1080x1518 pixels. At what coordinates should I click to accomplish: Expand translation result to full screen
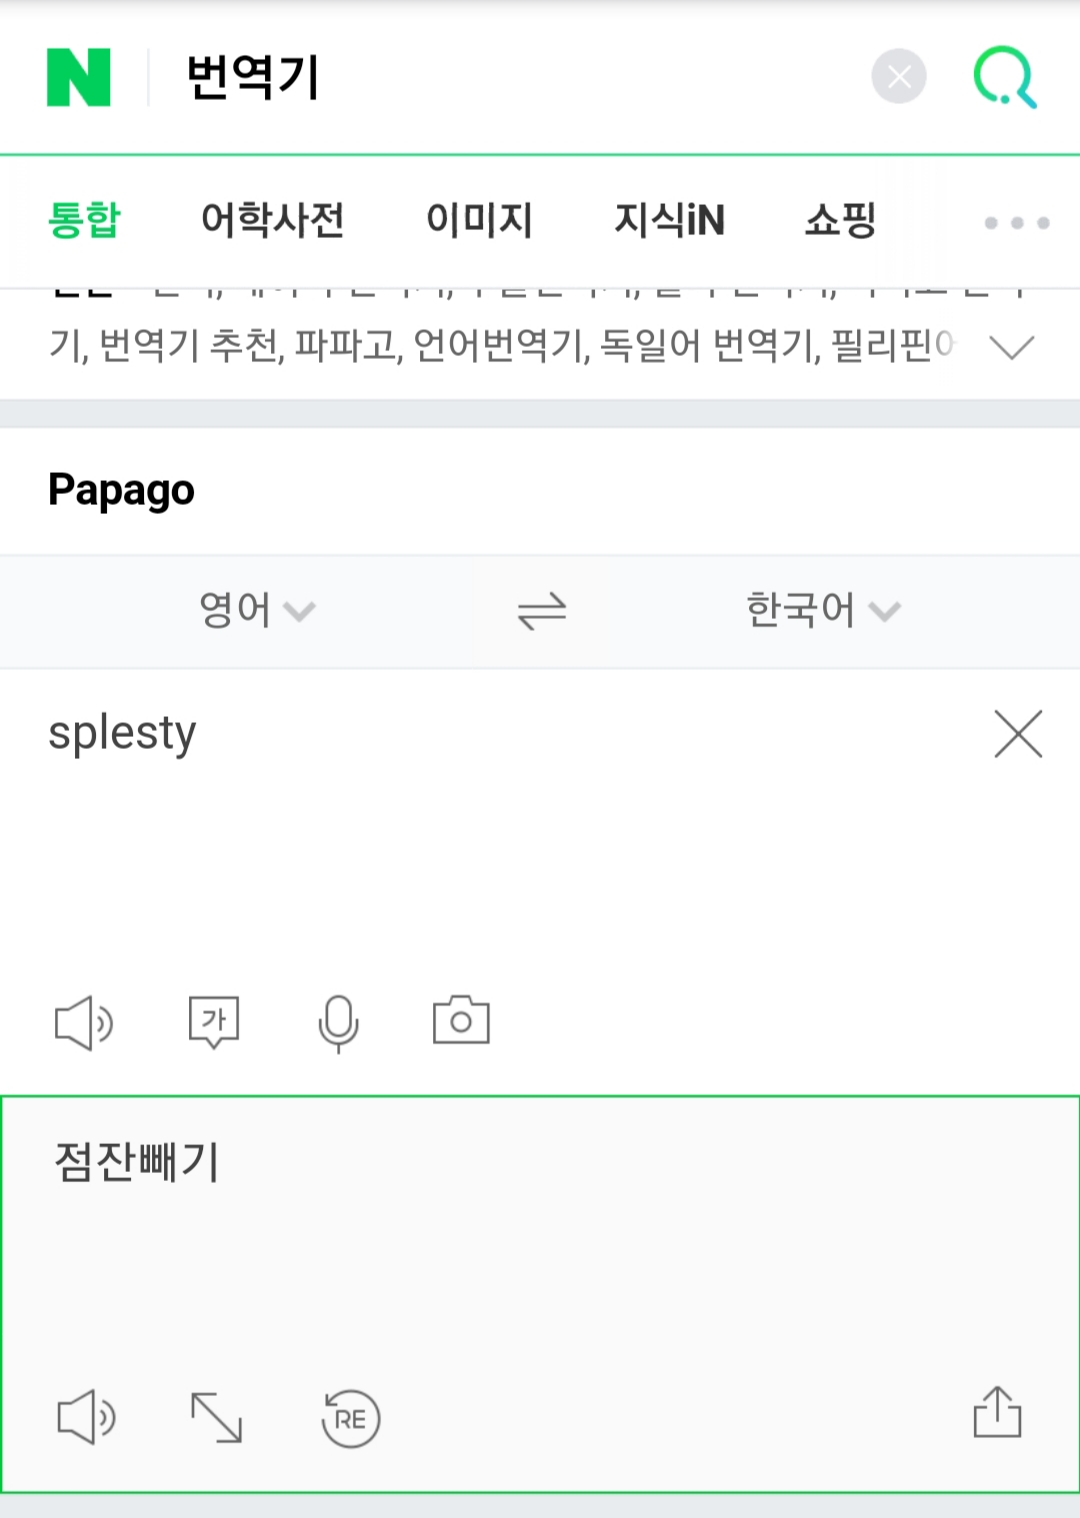[216, 1418]
